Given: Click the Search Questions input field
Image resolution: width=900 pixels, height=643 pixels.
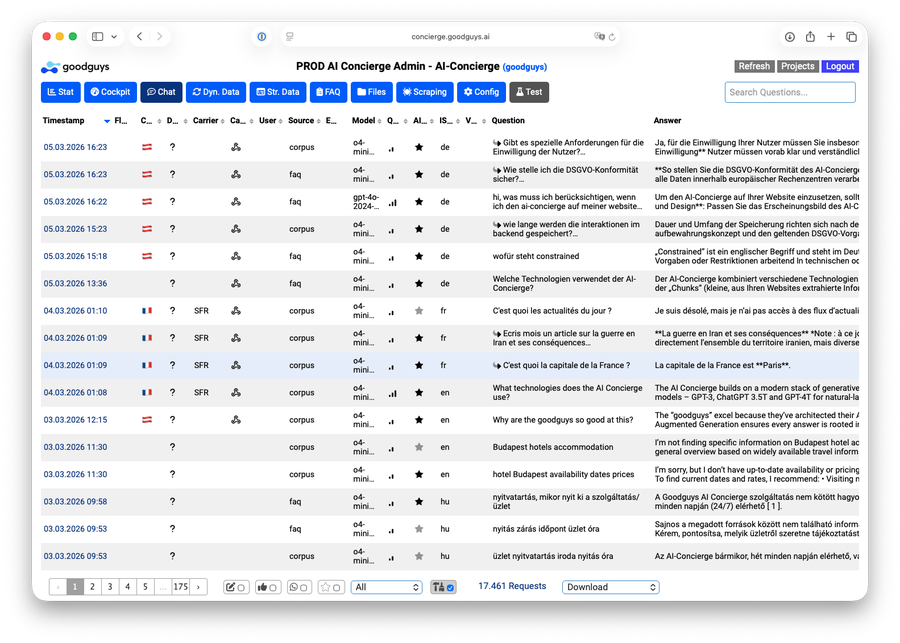Looking at the screenshot, I should (789, 91).
